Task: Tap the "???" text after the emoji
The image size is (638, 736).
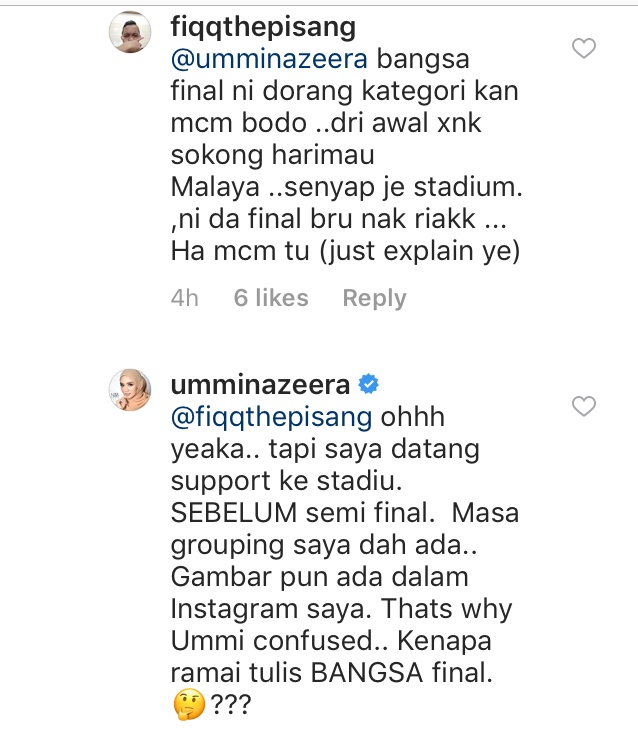Action: click(231, 705)
